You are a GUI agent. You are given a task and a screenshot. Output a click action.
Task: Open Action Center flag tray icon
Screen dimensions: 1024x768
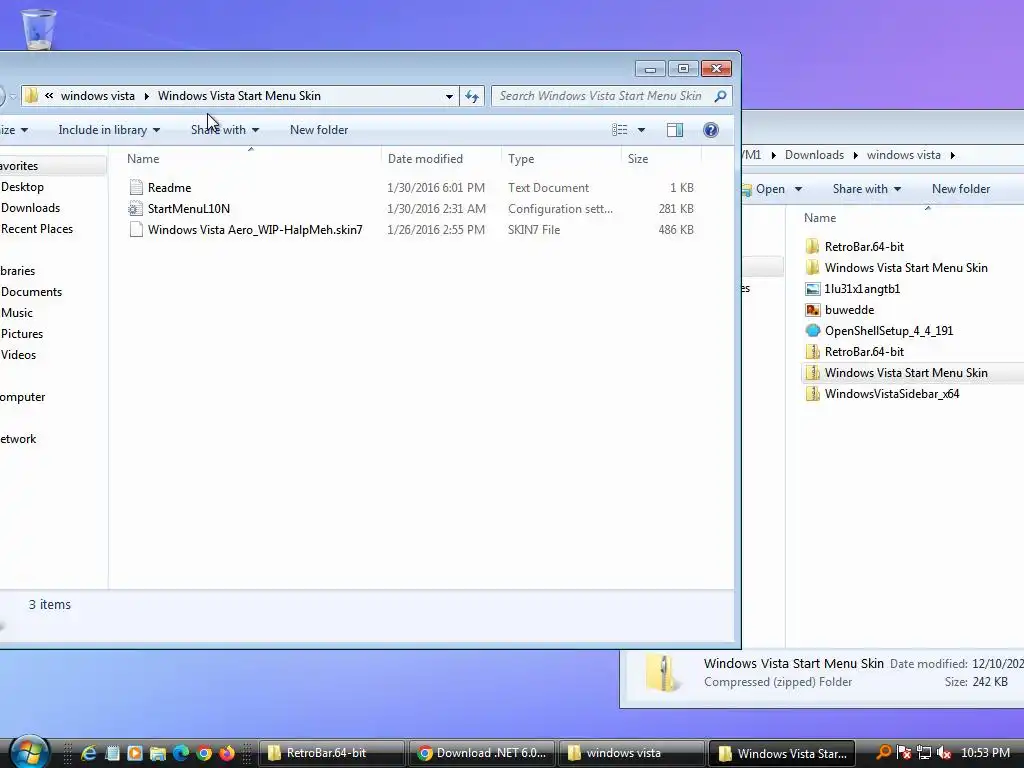point(904,753)
